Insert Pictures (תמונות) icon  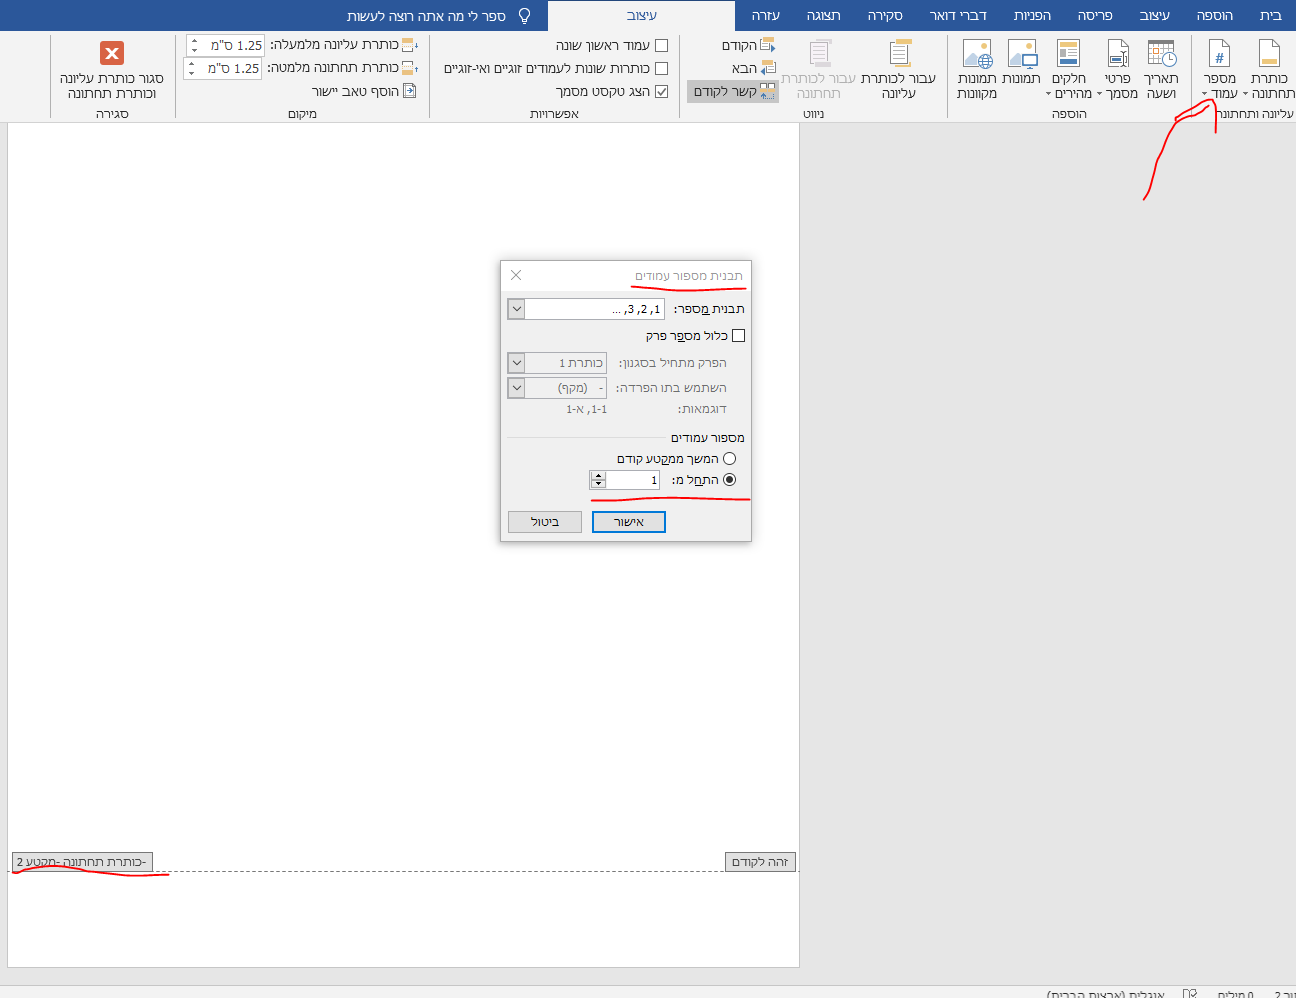click(1022, 56)
